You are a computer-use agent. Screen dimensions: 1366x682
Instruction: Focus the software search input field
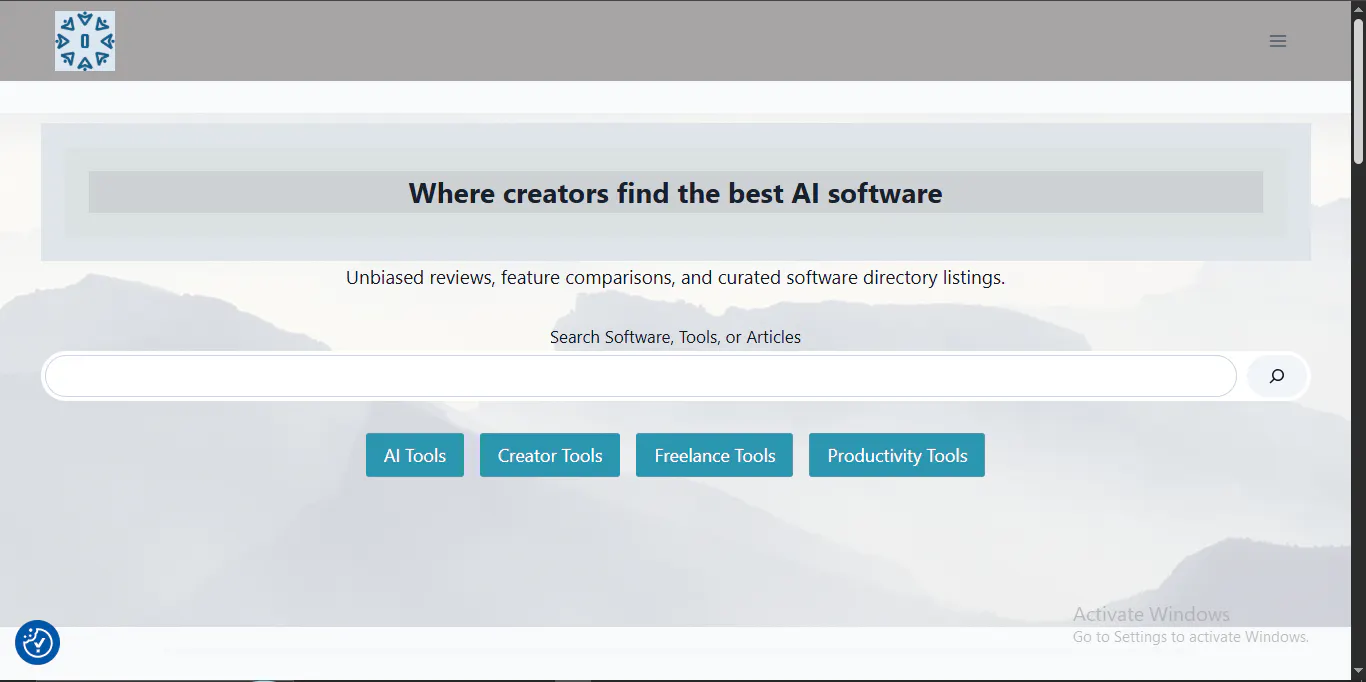click(x=641, y=376)
